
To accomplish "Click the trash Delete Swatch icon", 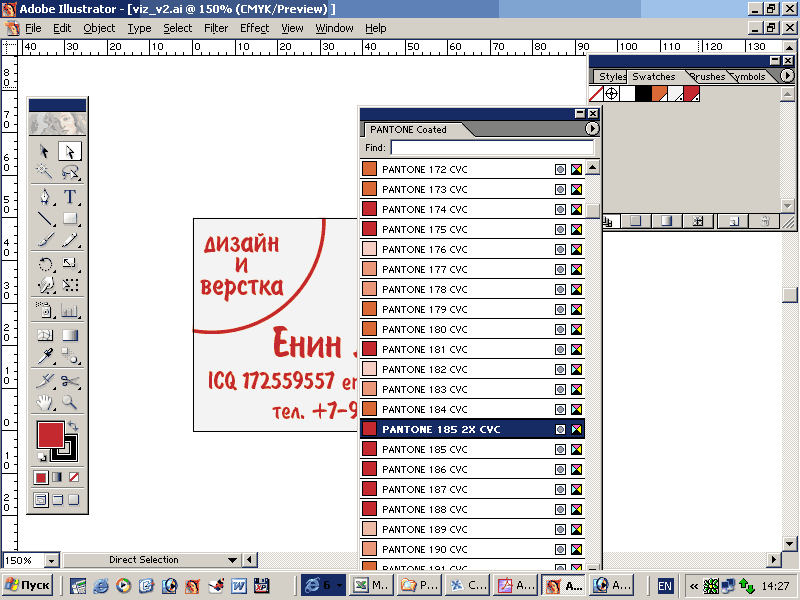I will tap(765, 221).
